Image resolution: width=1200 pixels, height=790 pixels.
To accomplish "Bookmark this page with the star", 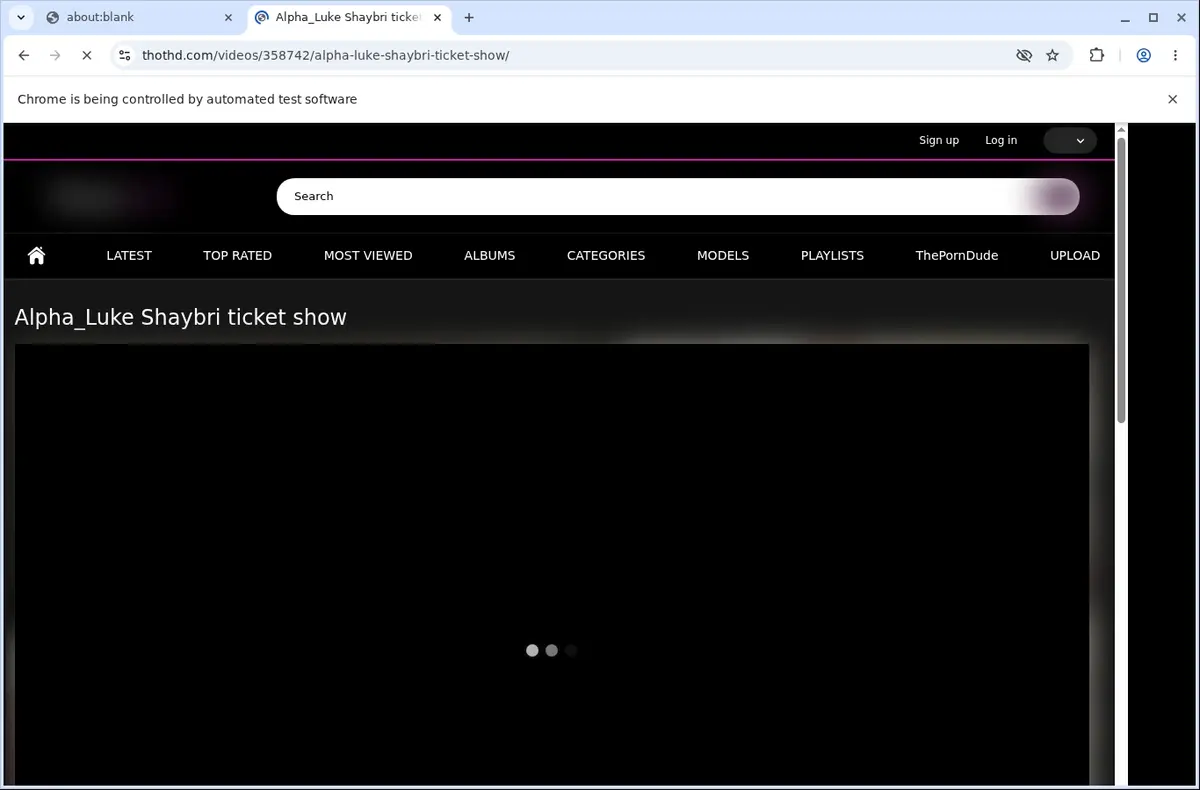I will click(x=1052, y=56).
